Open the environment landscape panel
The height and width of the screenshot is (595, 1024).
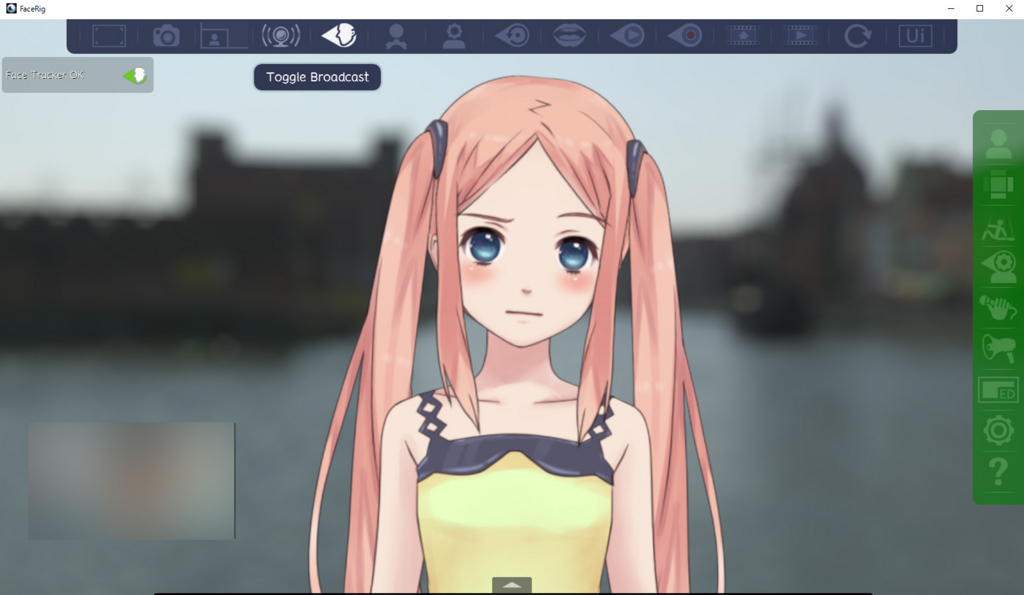[998, 228]
